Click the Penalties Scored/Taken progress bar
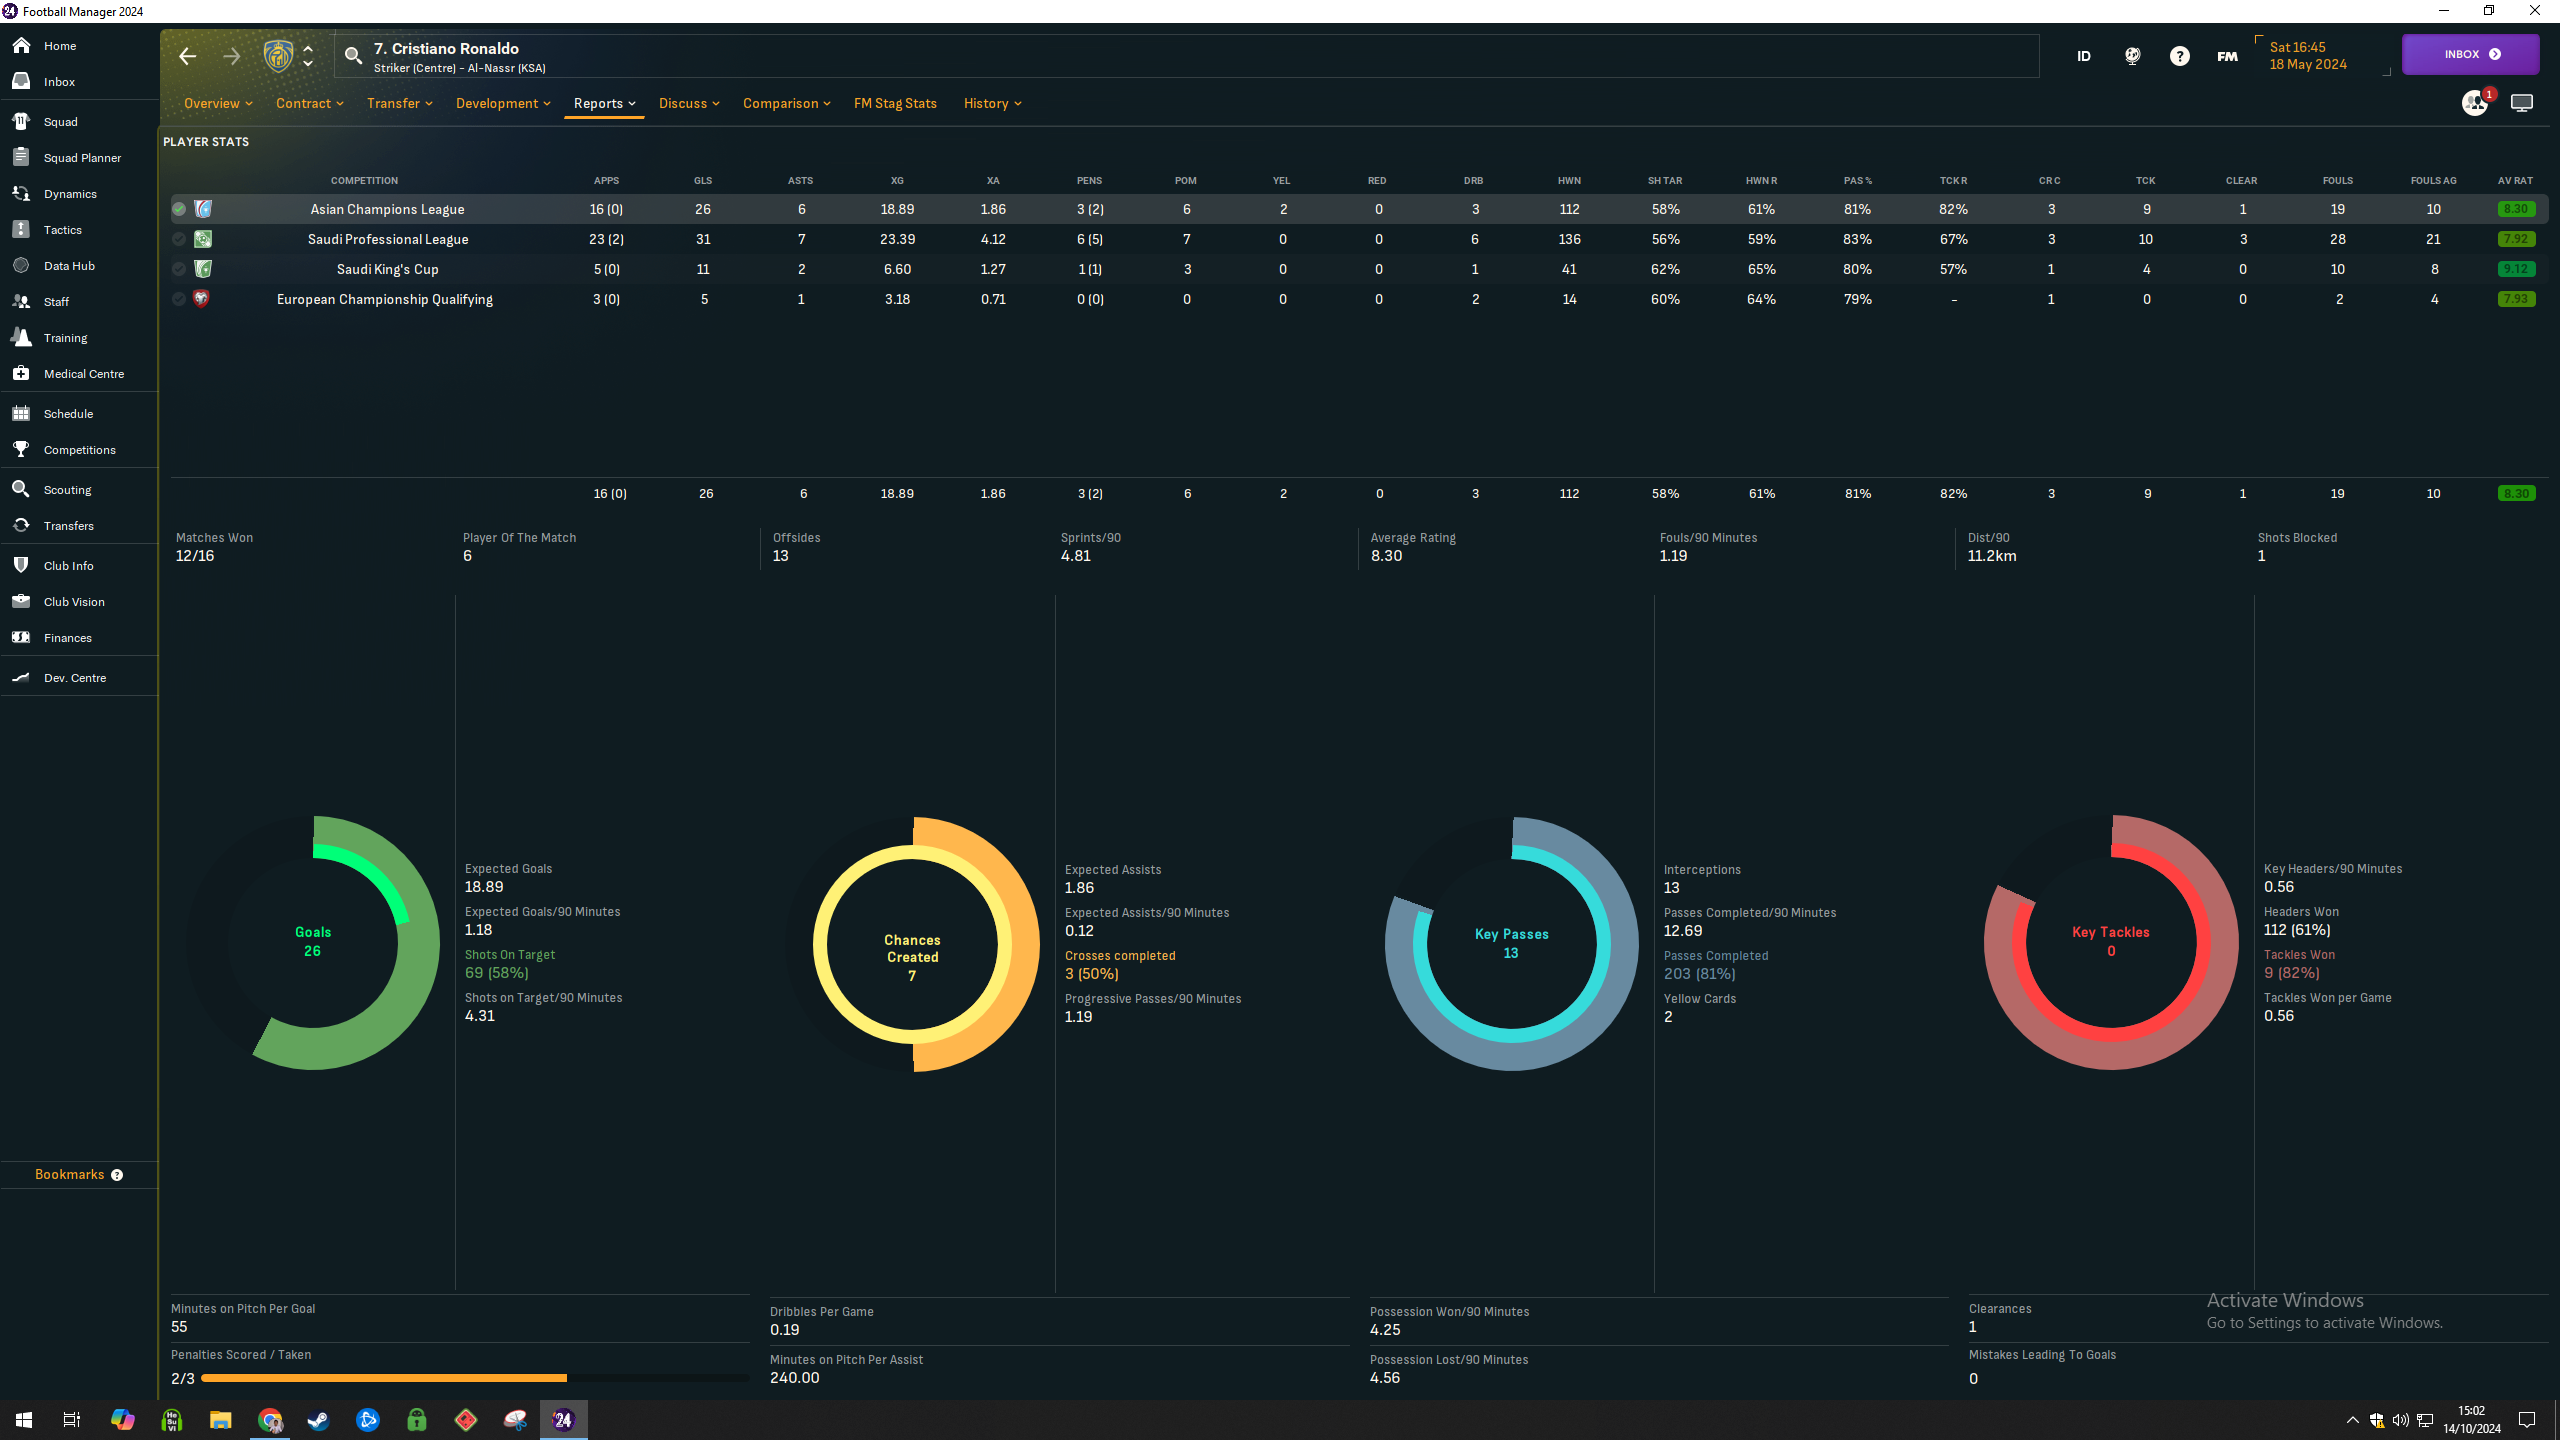This screenshot has height=1440, width=2560. tap(474, 1378)
